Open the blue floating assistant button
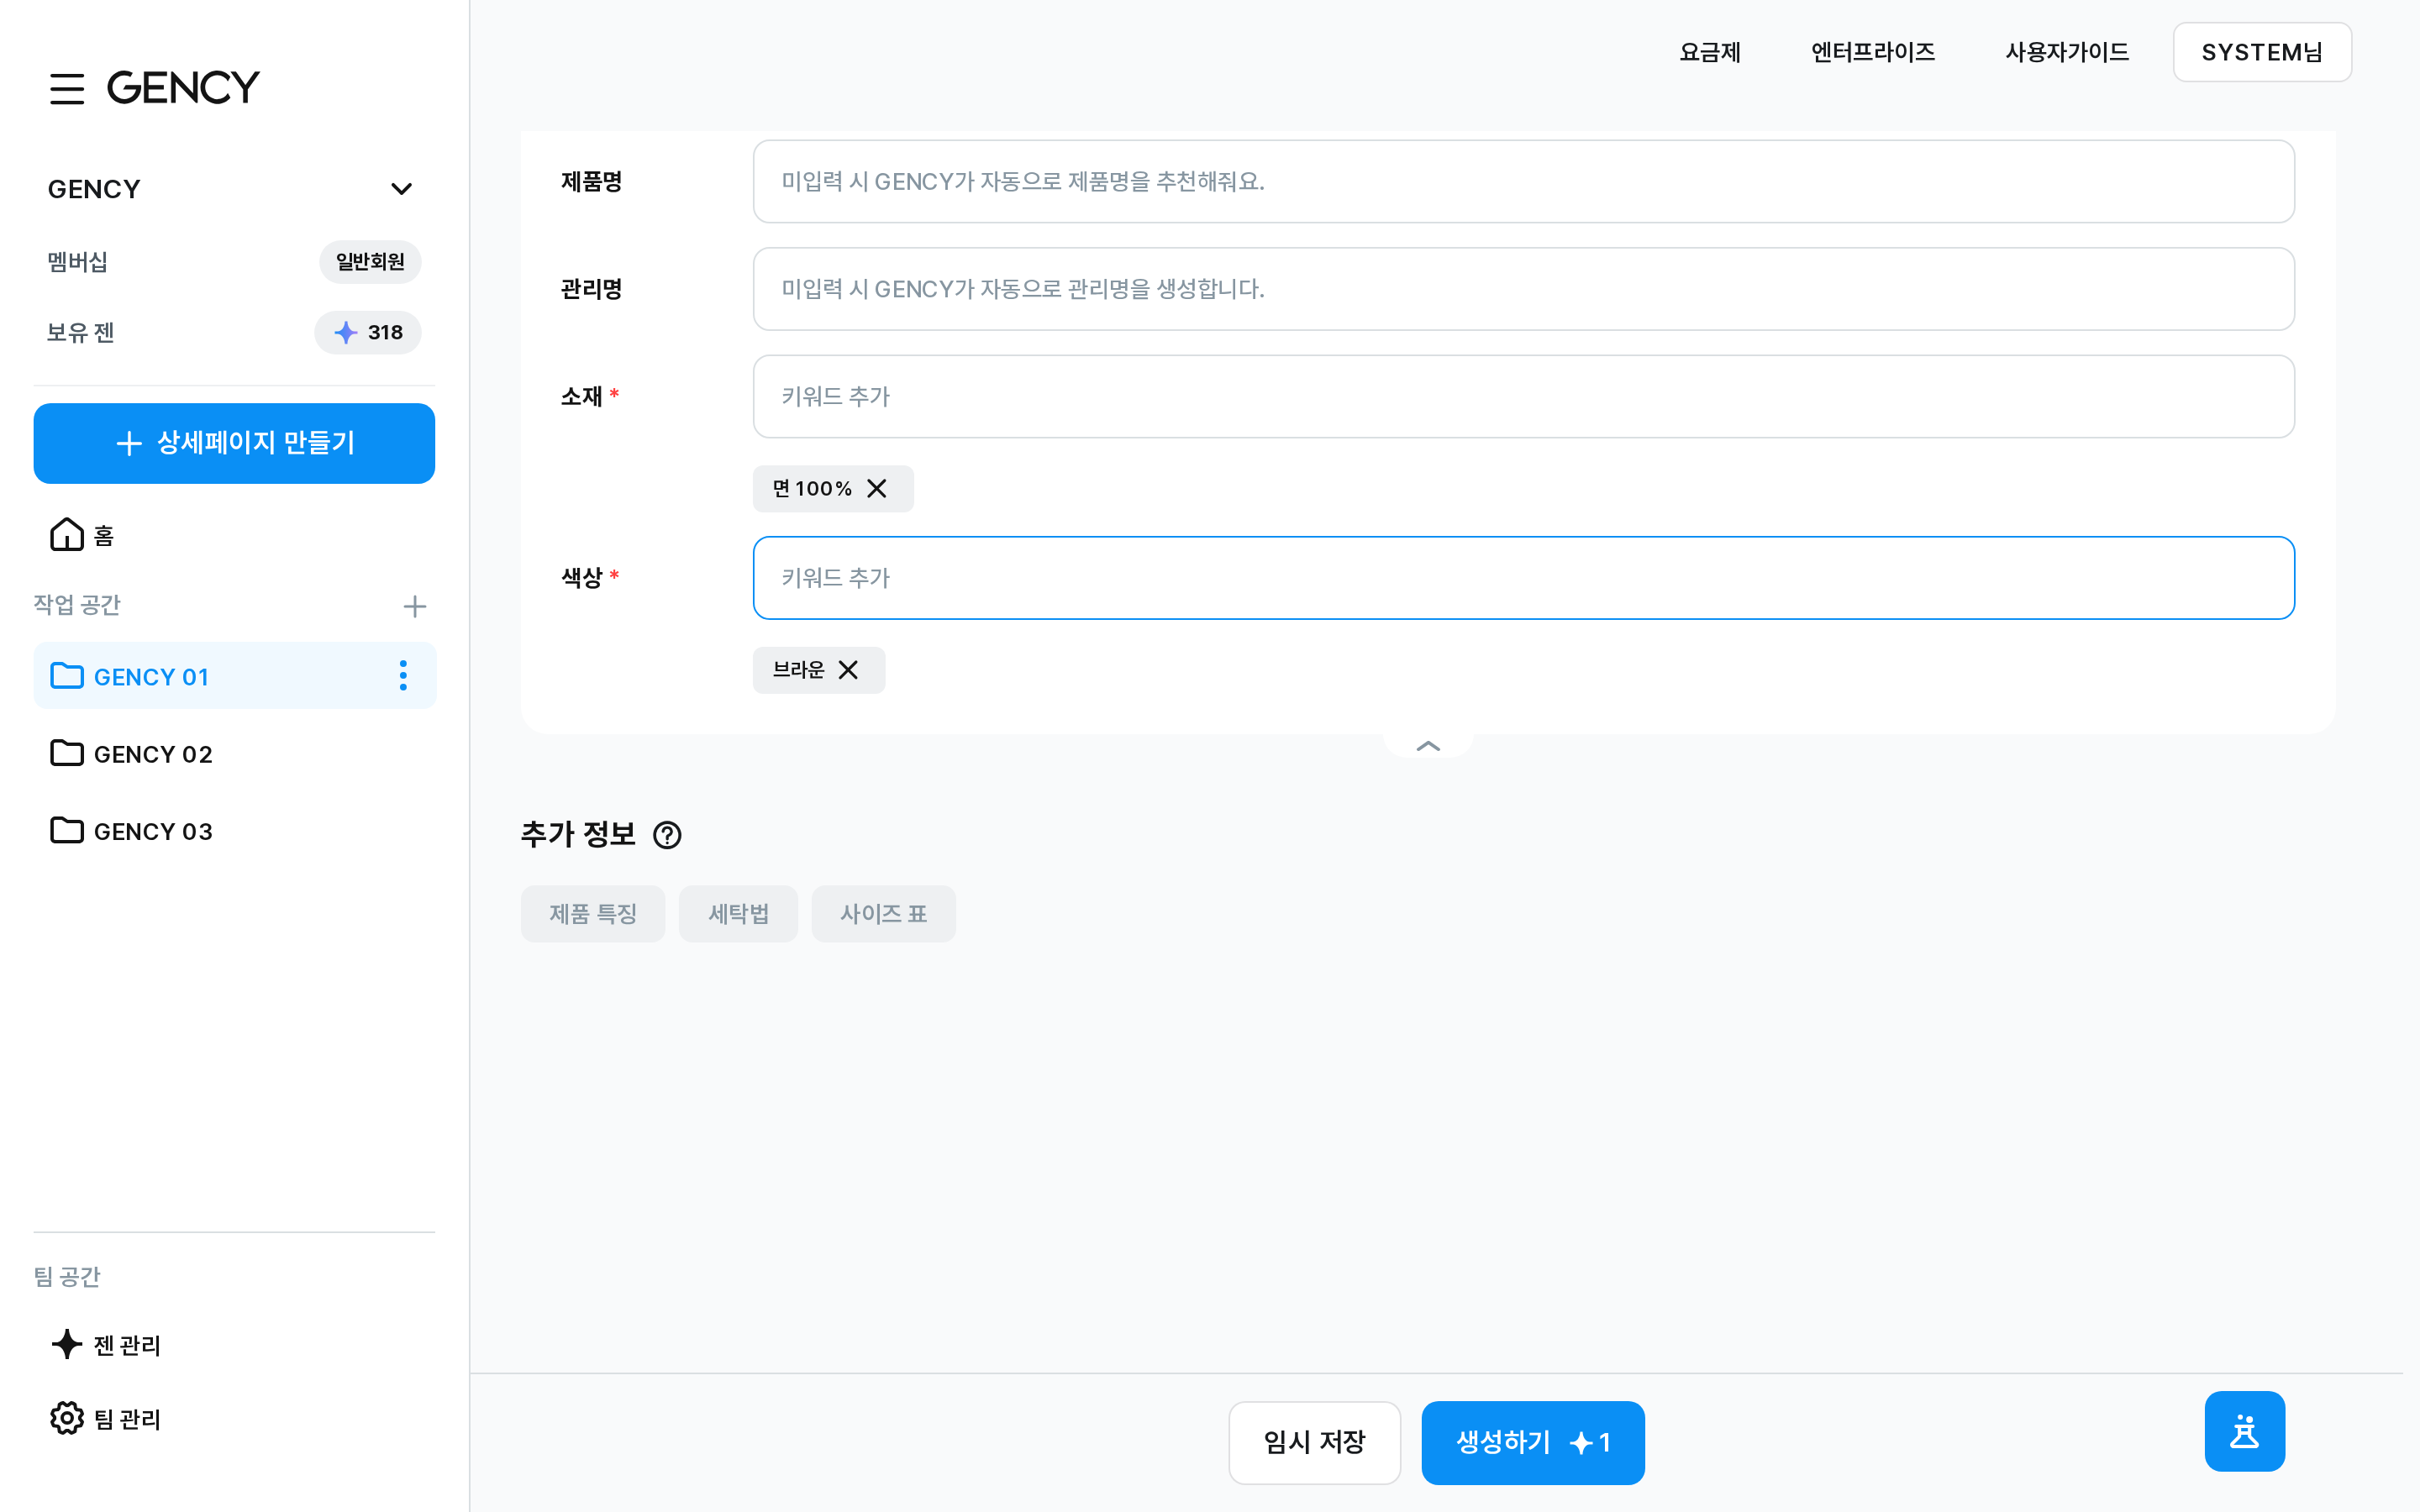The height and width of the screenshot is (1512, 2420). point(2244,1431)
